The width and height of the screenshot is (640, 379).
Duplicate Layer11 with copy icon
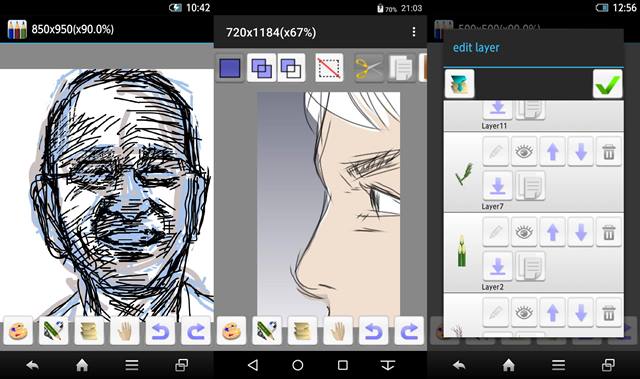point(530,109)
